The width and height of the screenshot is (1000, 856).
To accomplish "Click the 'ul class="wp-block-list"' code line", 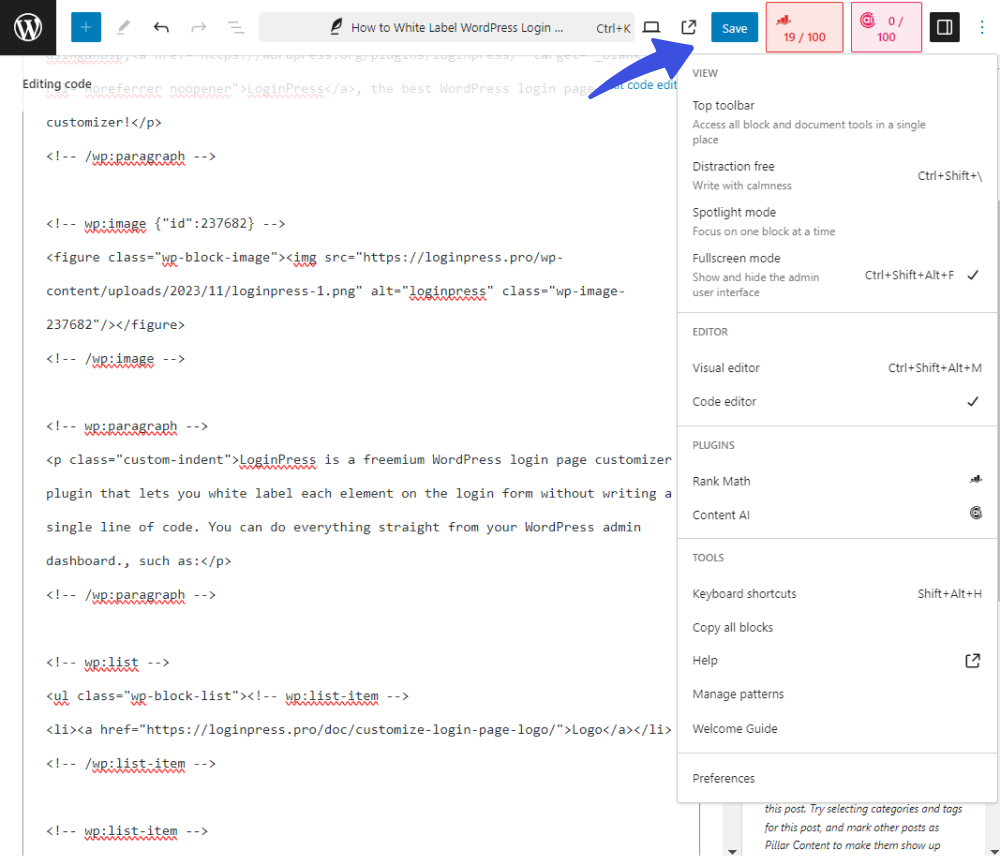I will click(227, 696).
